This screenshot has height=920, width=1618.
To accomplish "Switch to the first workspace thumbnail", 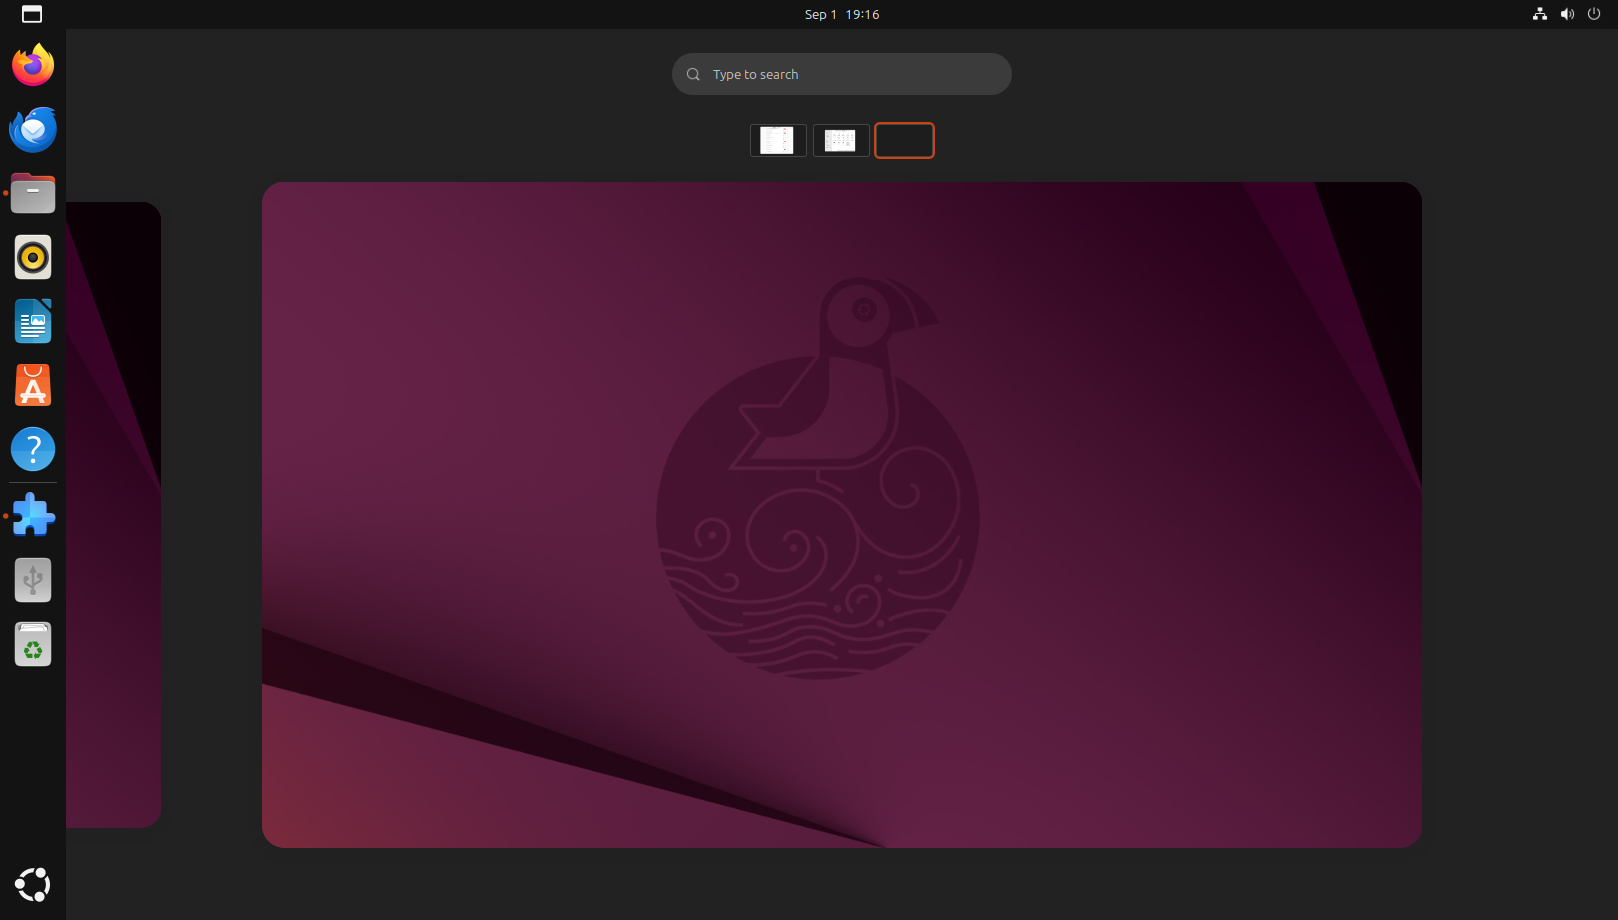I will point(778,140).
